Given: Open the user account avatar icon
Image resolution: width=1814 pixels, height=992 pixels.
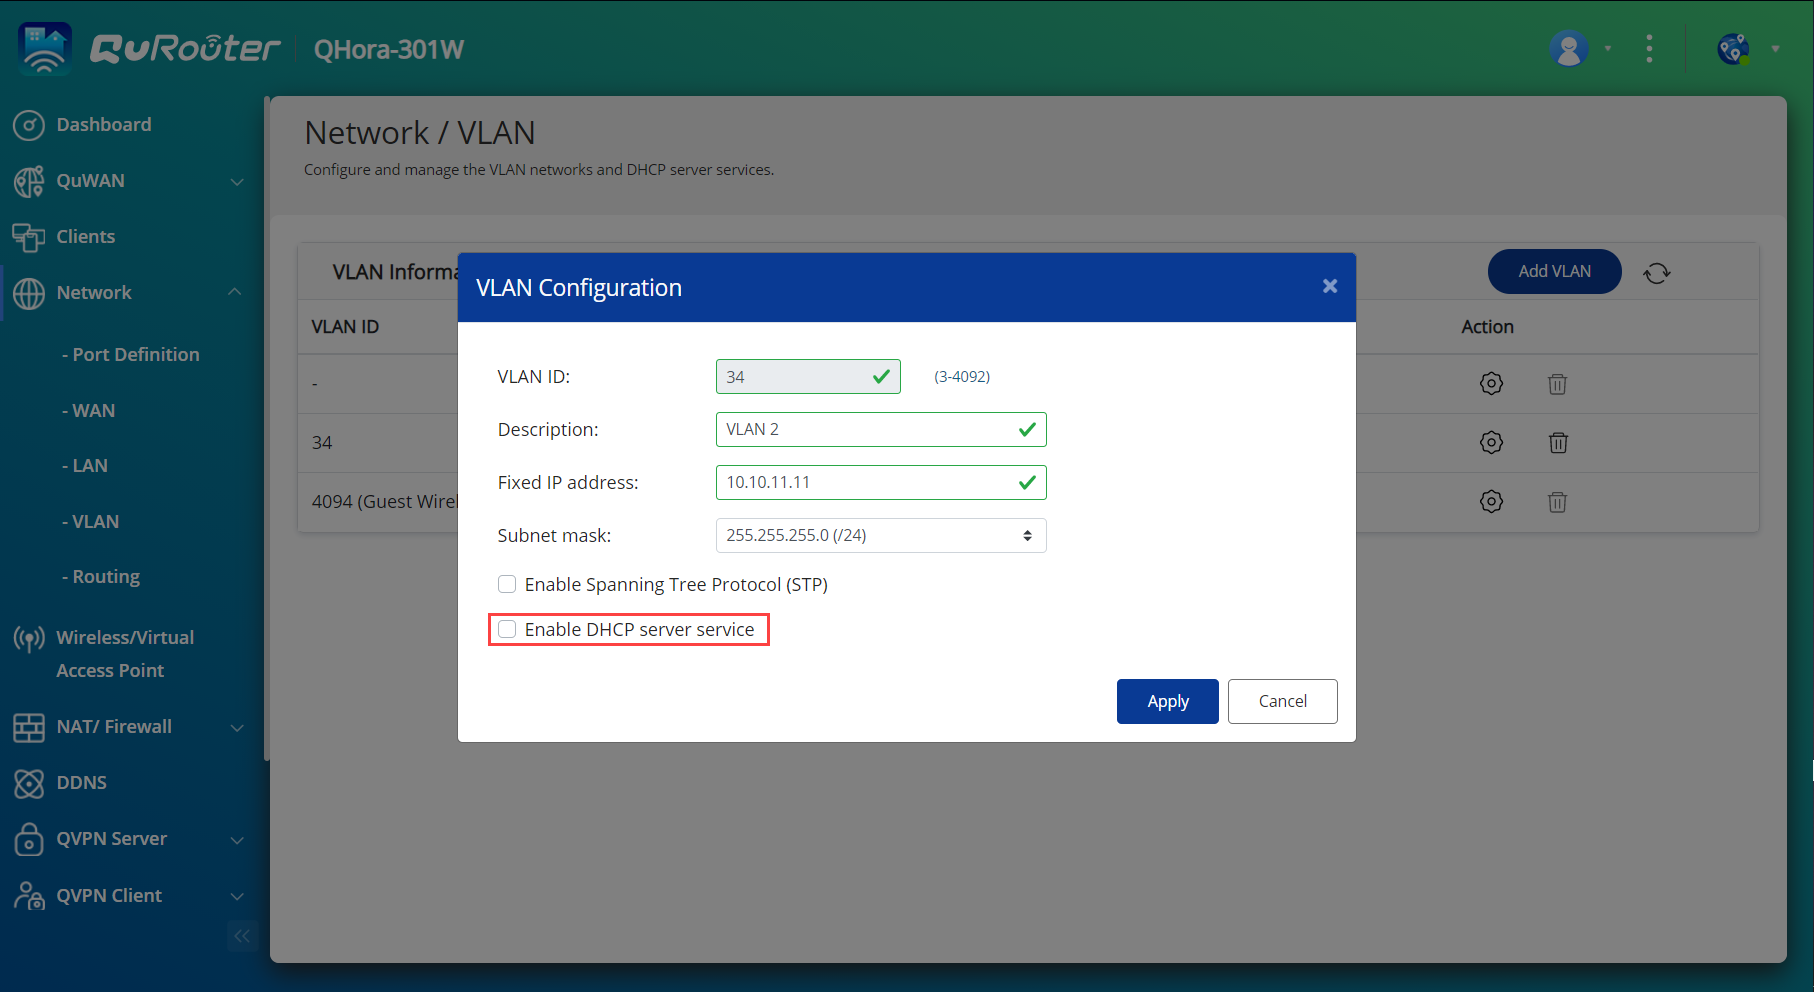Looking at the screenshot, I should [x=1568, y=48].
